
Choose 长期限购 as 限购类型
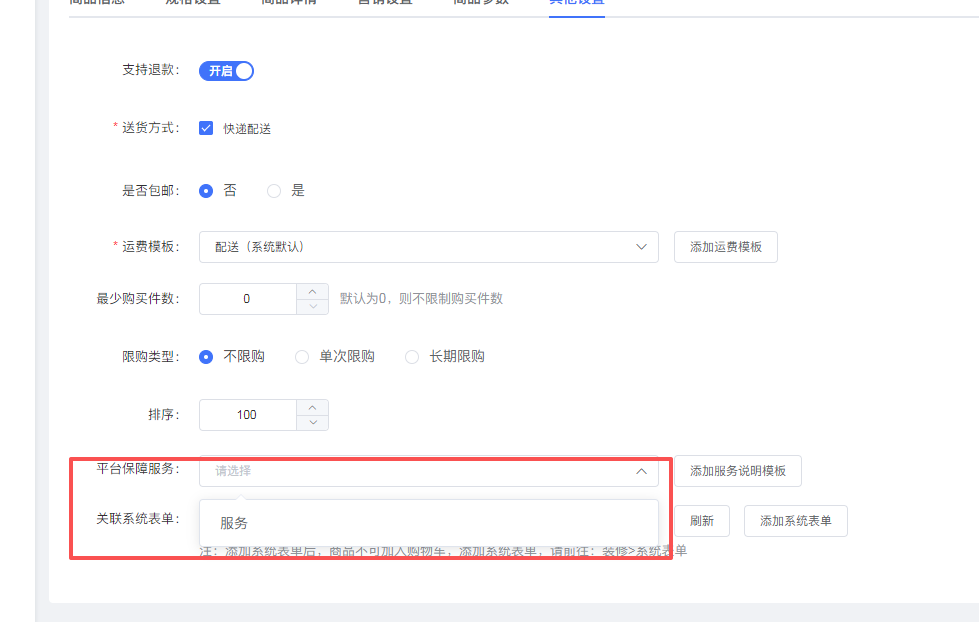pyautogui.click(x=412, y=357)
